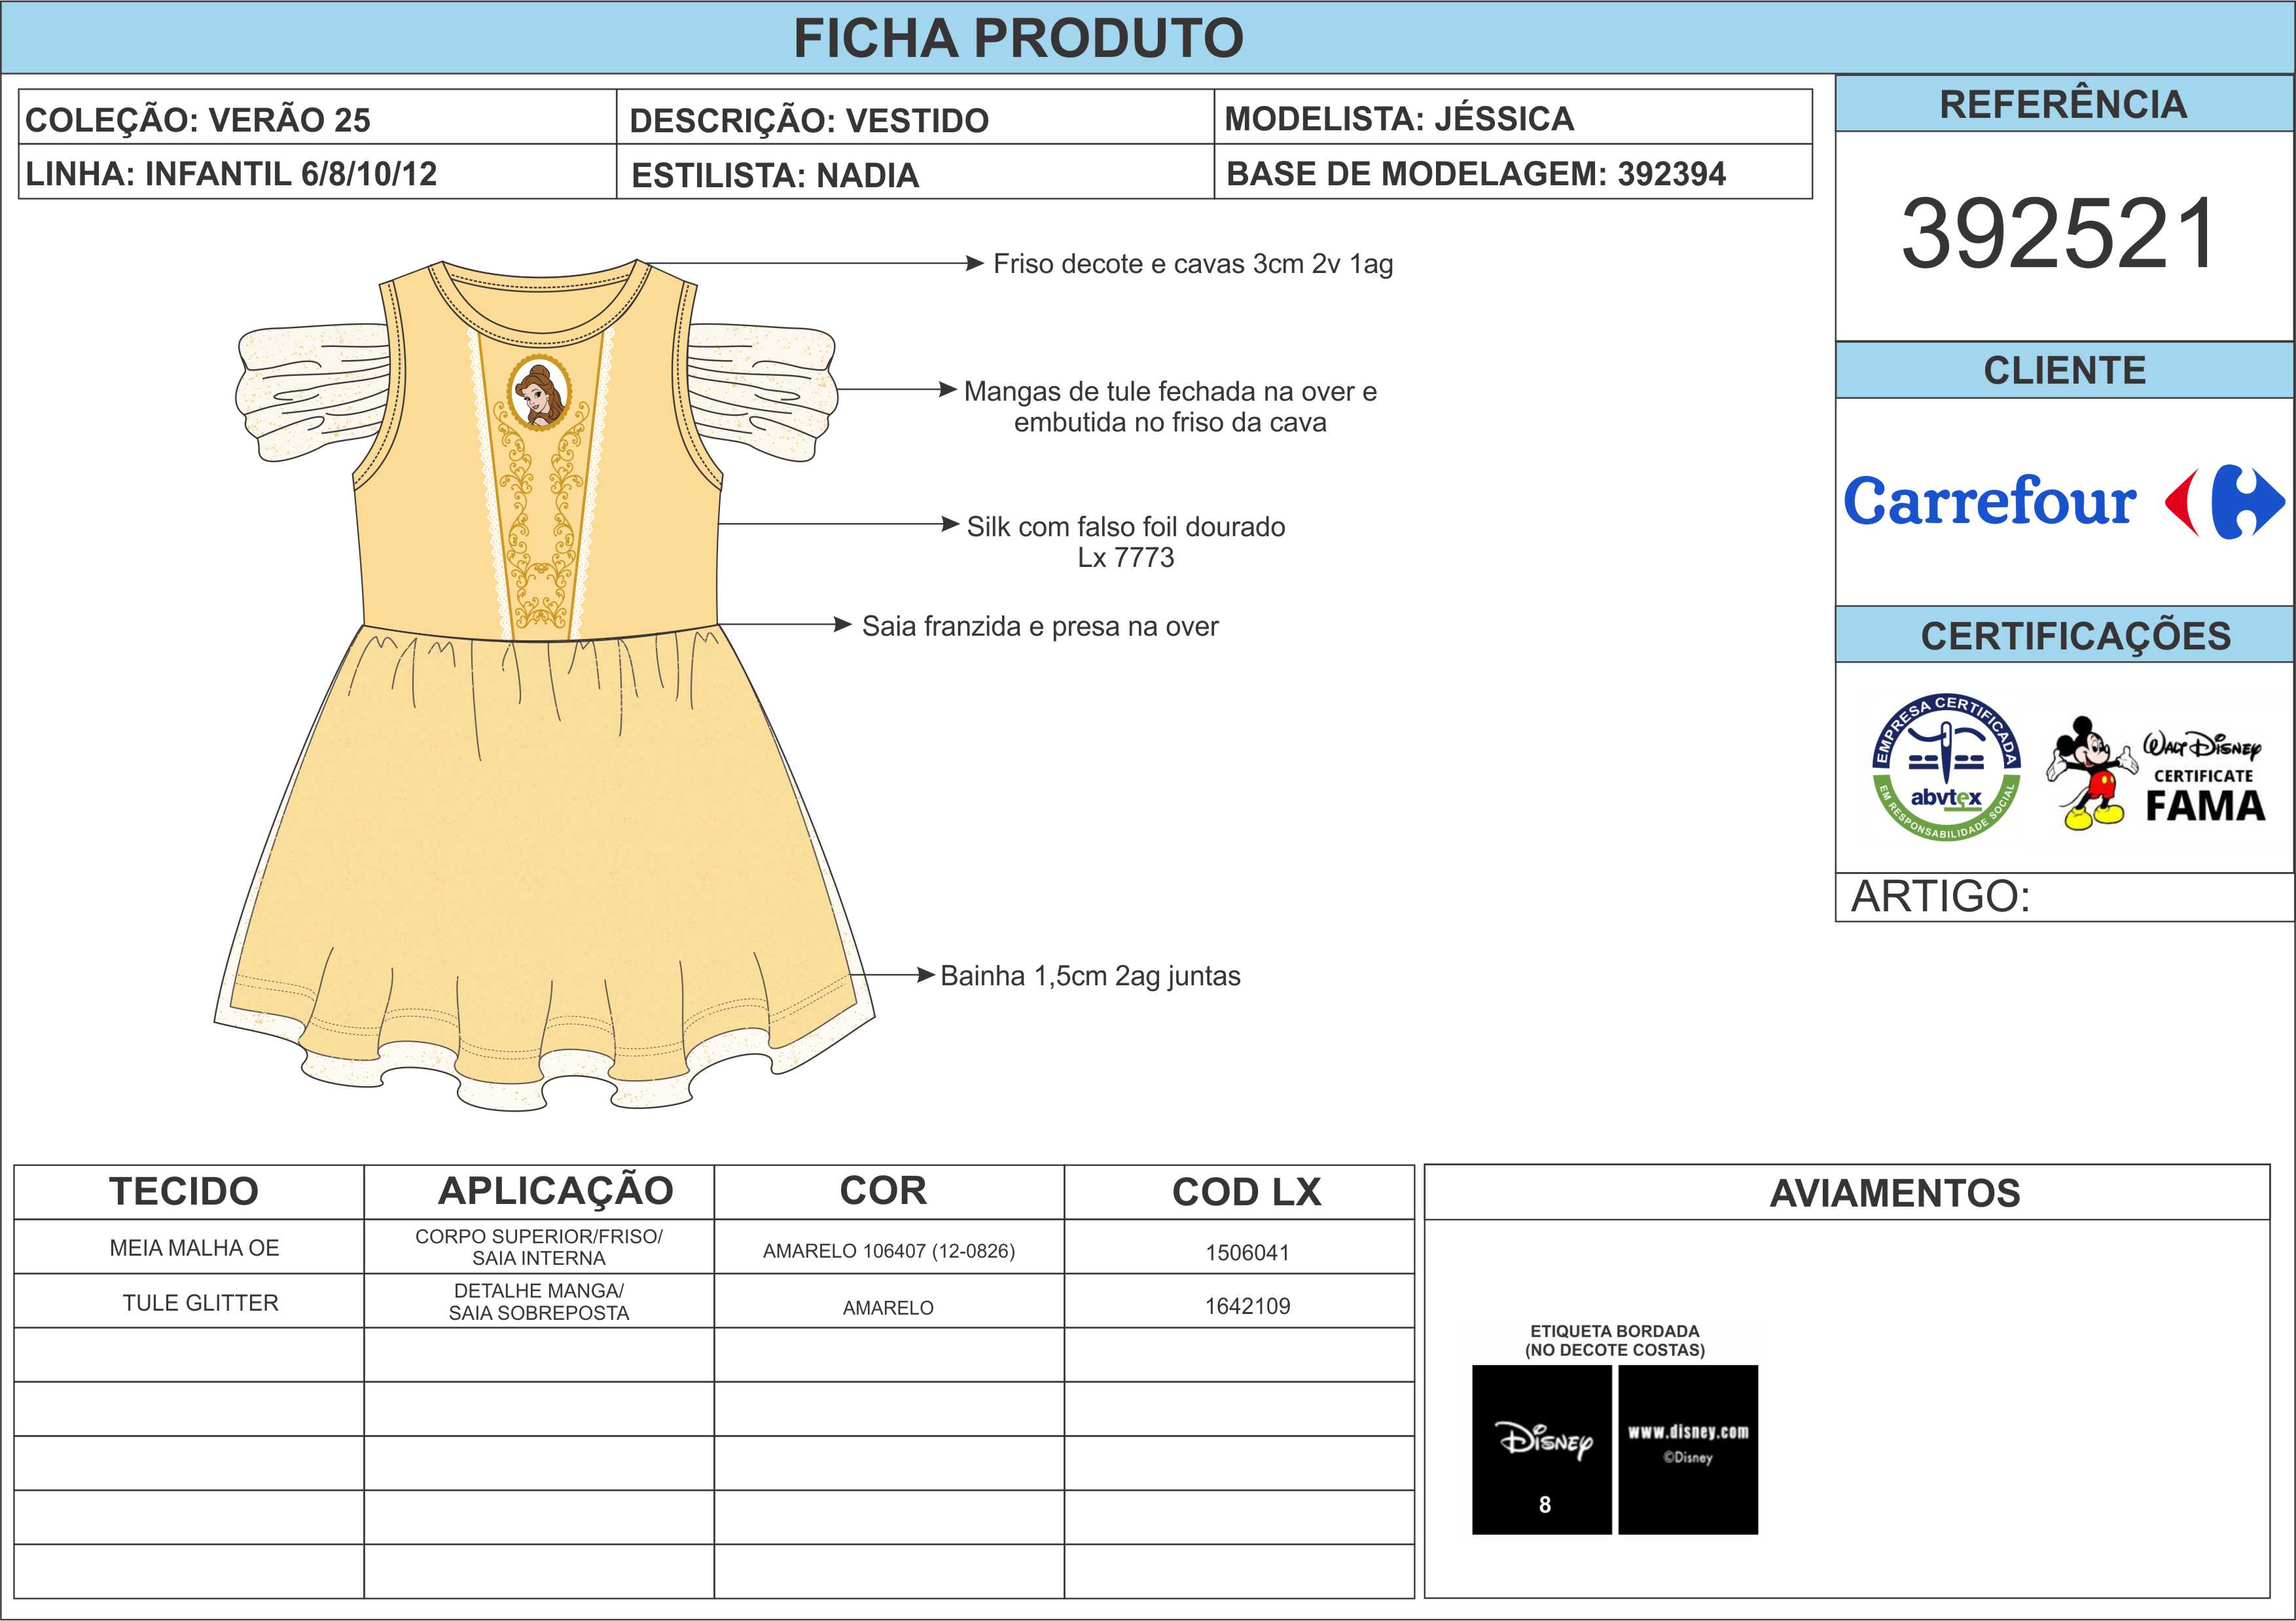This screenshot has height=1621, width=2296.
Task: Click the Walt Disney FAMA certificate logo
Action: pos(2204,777)
